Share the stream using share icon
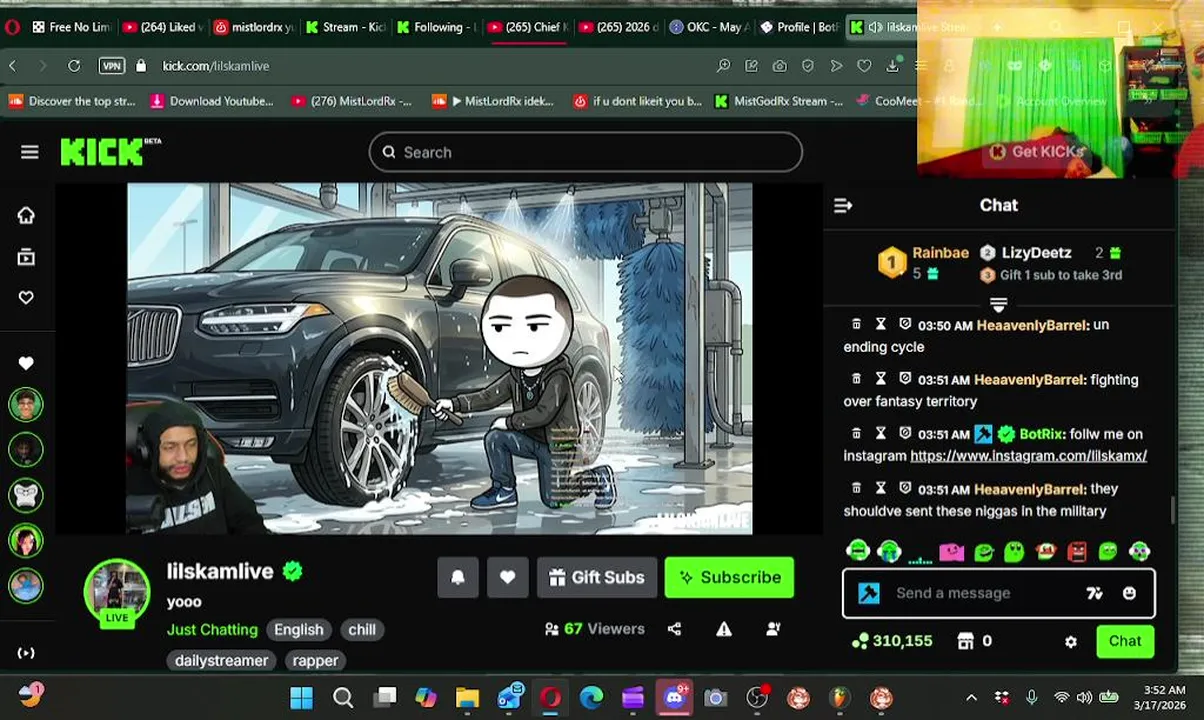1204x720 pixels. click(674, 629)
